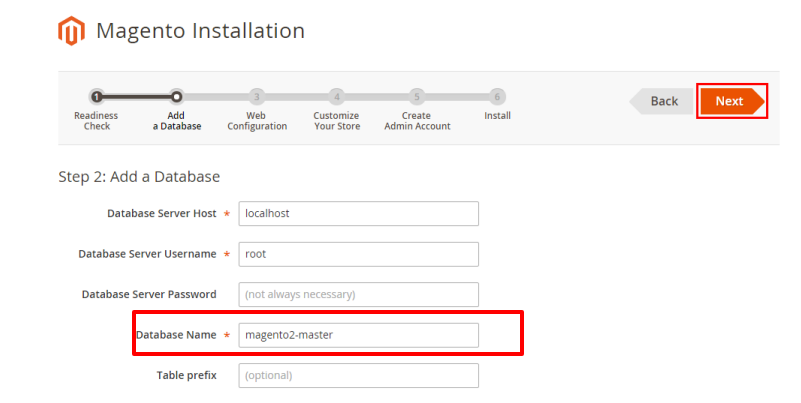
Task: Click into Database Server Password field
Action: (x=358, y=295)
